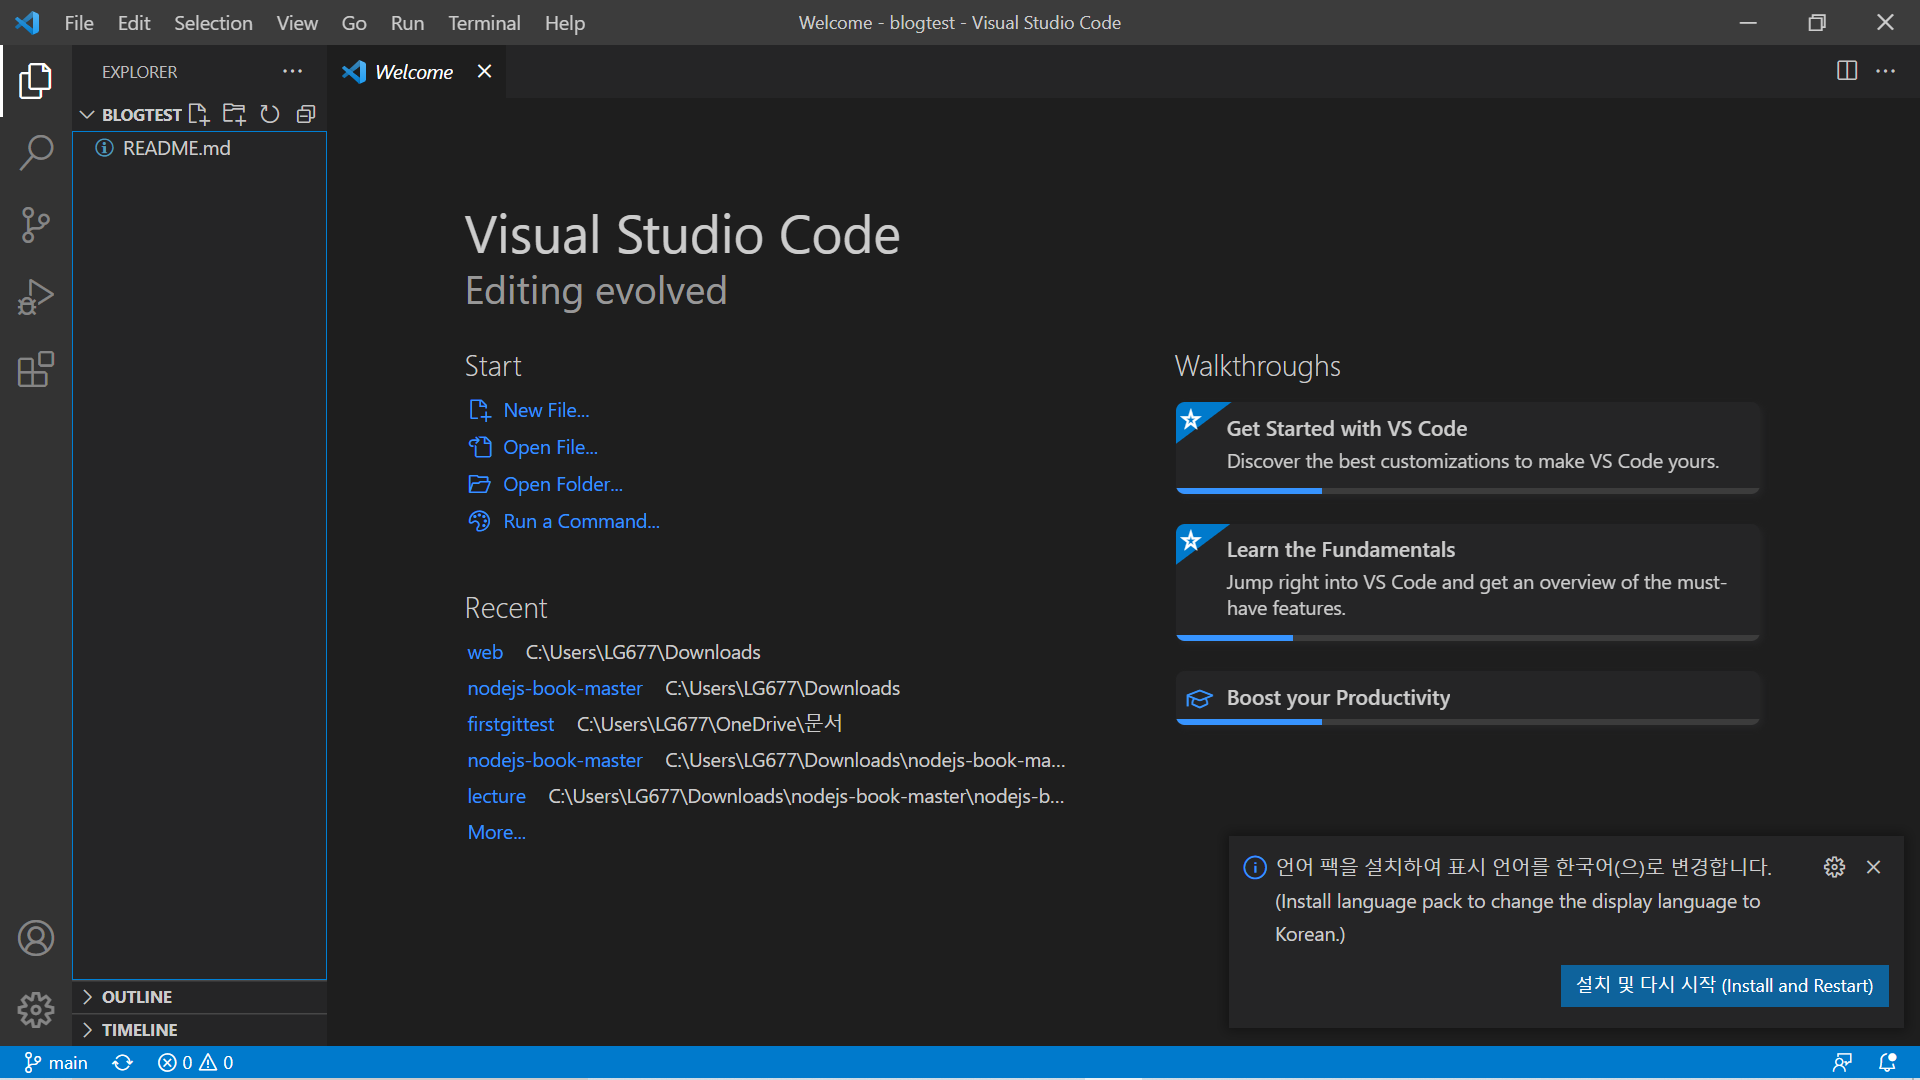Open the View menu

(x=297, y=22)
